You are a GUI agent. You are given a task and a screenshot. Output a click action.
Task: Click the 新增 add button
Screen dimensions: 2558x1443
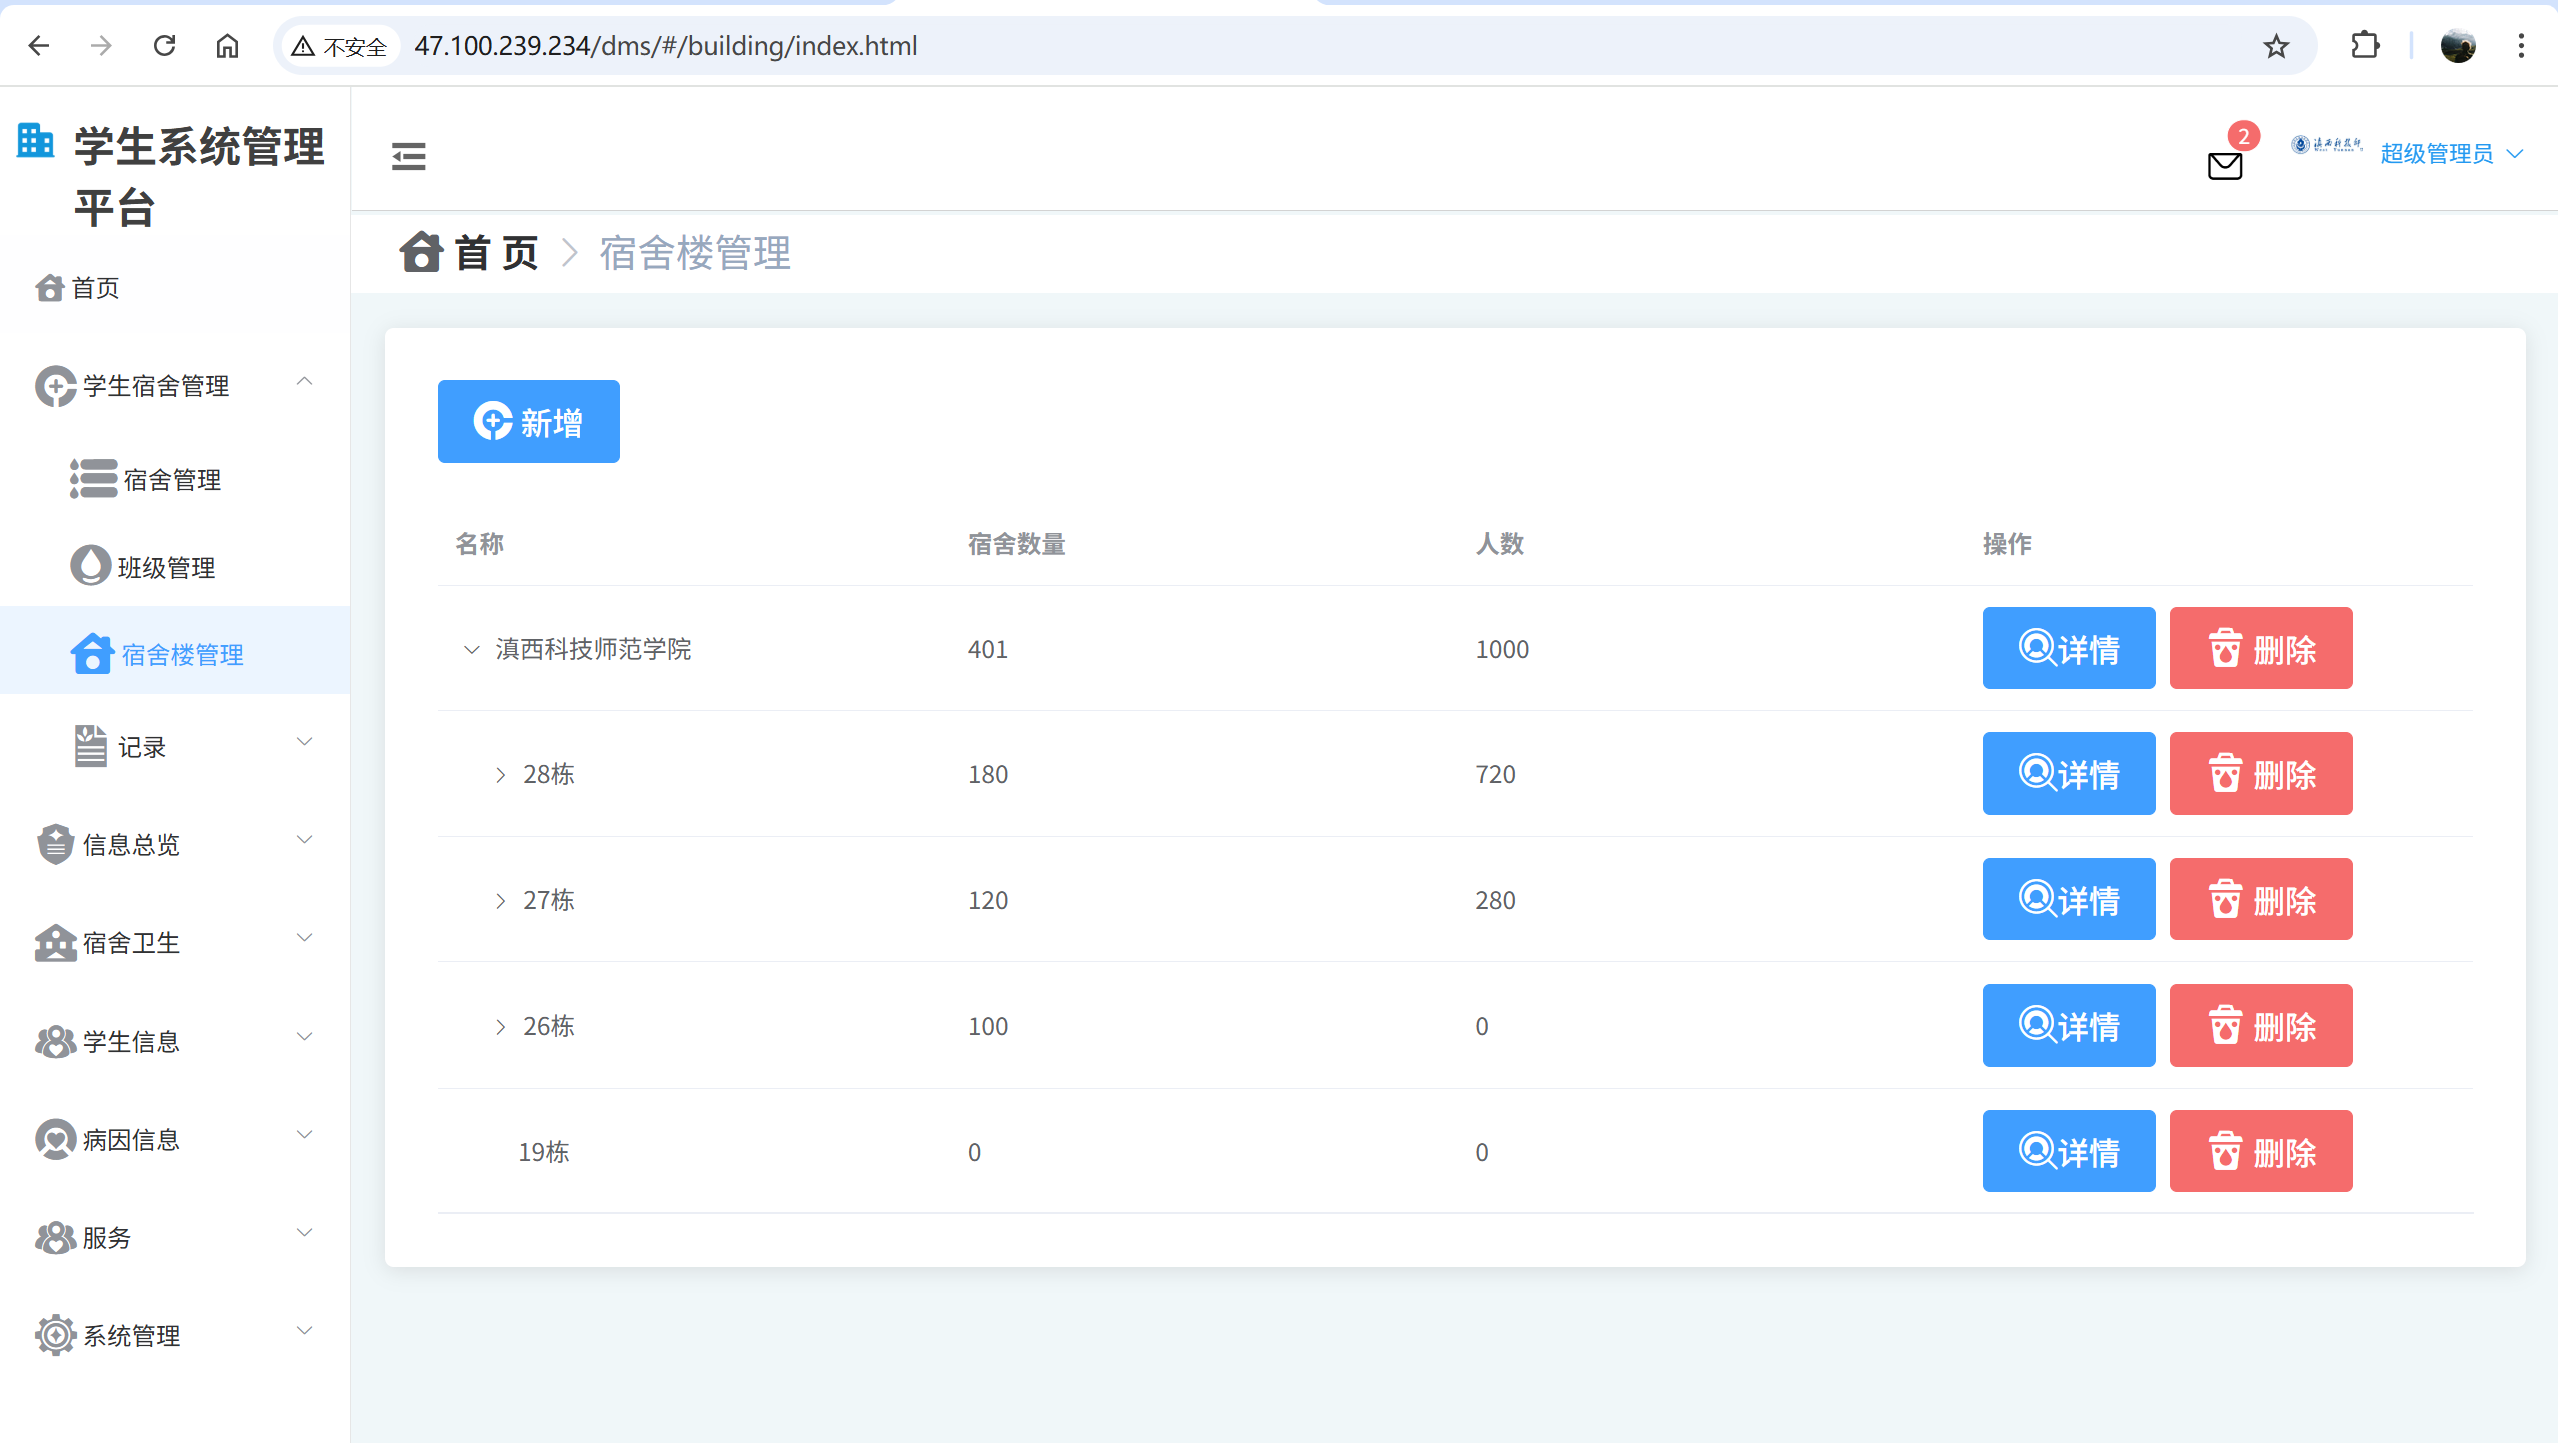(528, 421)
